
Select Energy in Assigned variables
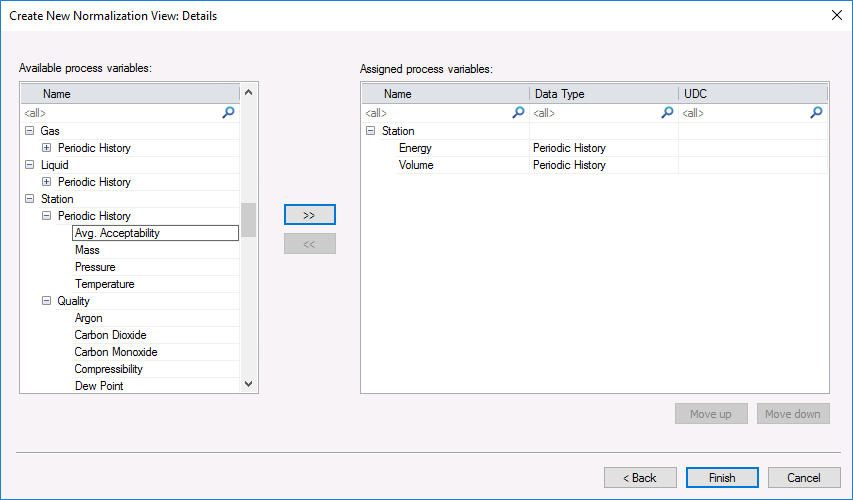click(x=415, y=147)
